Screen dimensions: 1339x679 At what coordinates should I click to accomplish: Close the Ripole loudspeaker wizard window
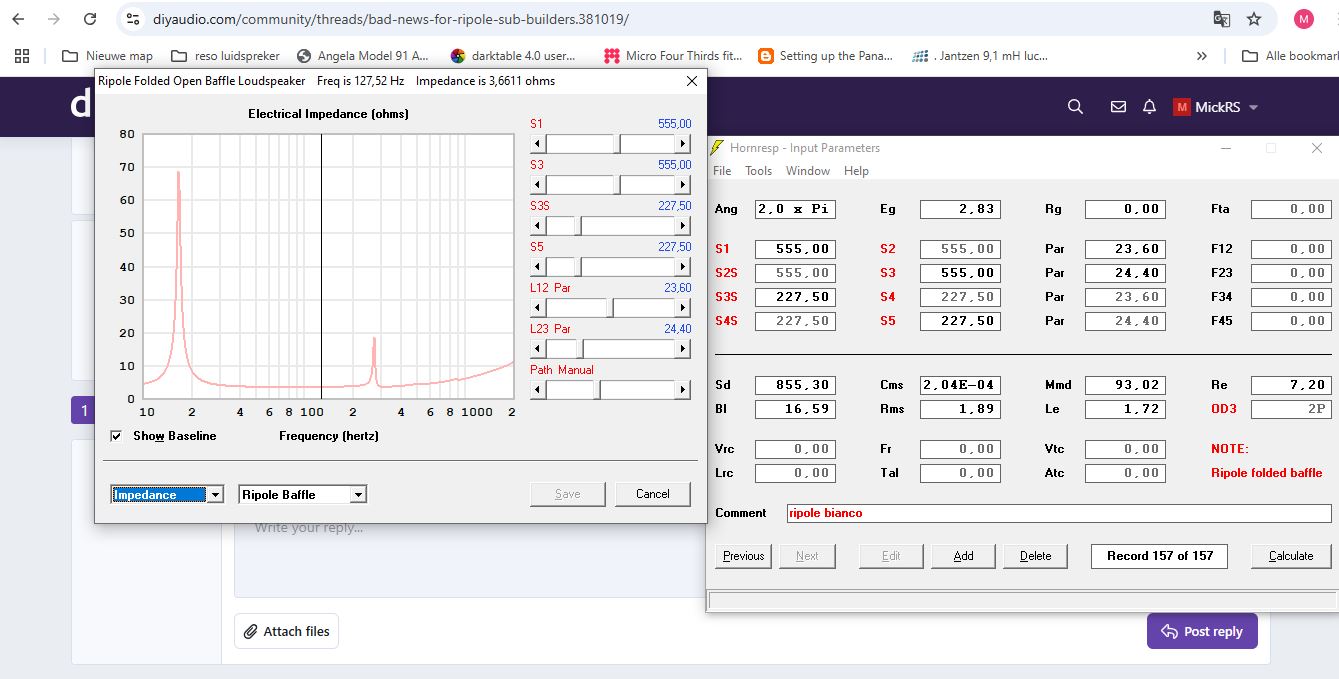pyautogui.click(x=691, y=81)
